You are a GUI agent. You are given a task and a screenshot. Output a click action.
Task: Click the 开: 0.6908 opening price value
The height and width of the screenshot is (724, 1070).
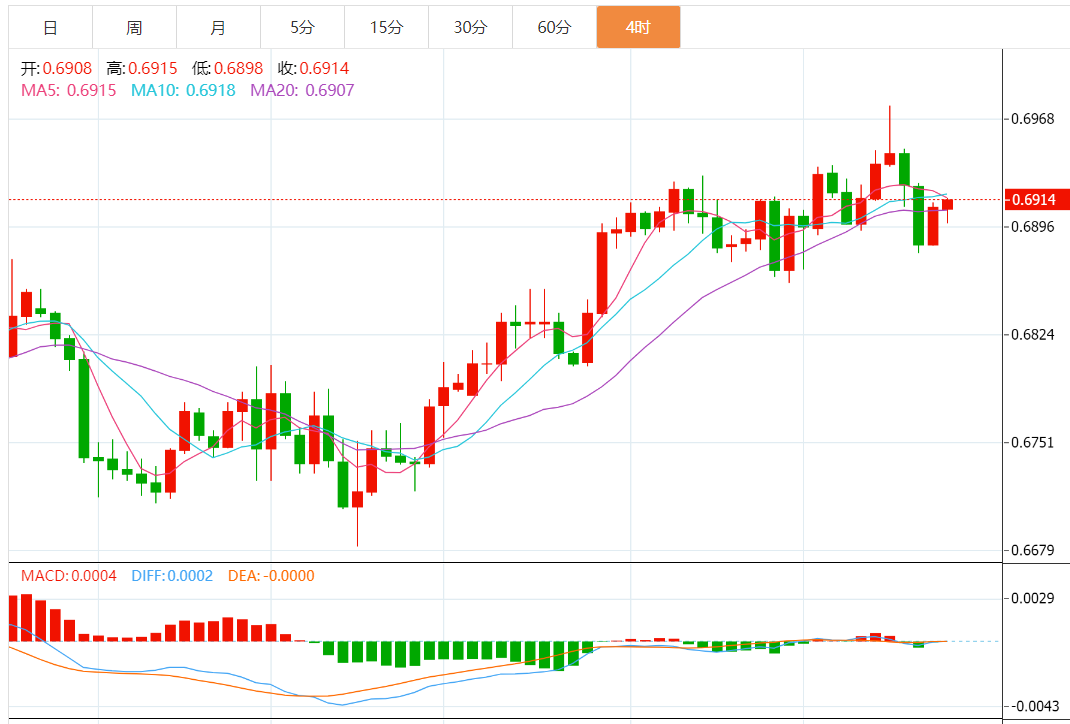[57, 69]
